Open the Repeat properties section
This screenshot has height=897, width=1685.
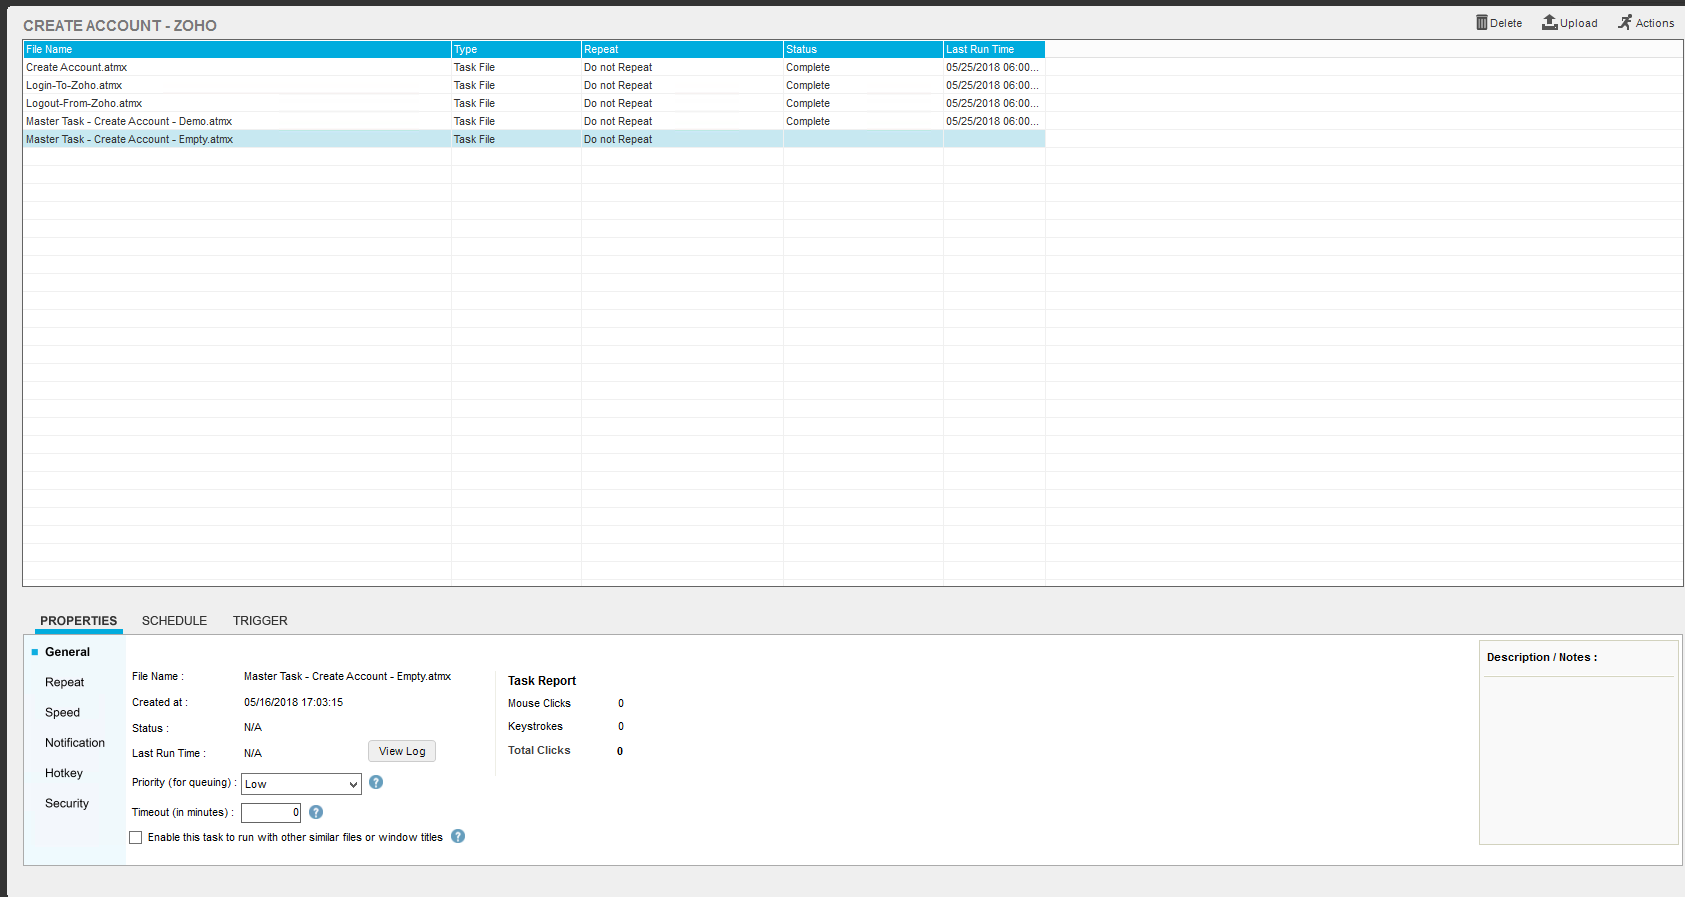64,682
